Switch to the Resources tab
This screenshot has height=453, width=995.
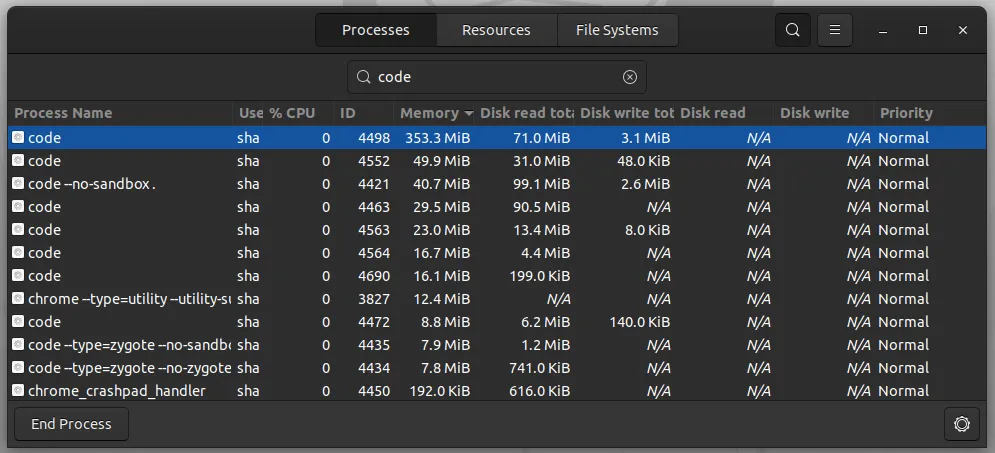tap(496, 30)
